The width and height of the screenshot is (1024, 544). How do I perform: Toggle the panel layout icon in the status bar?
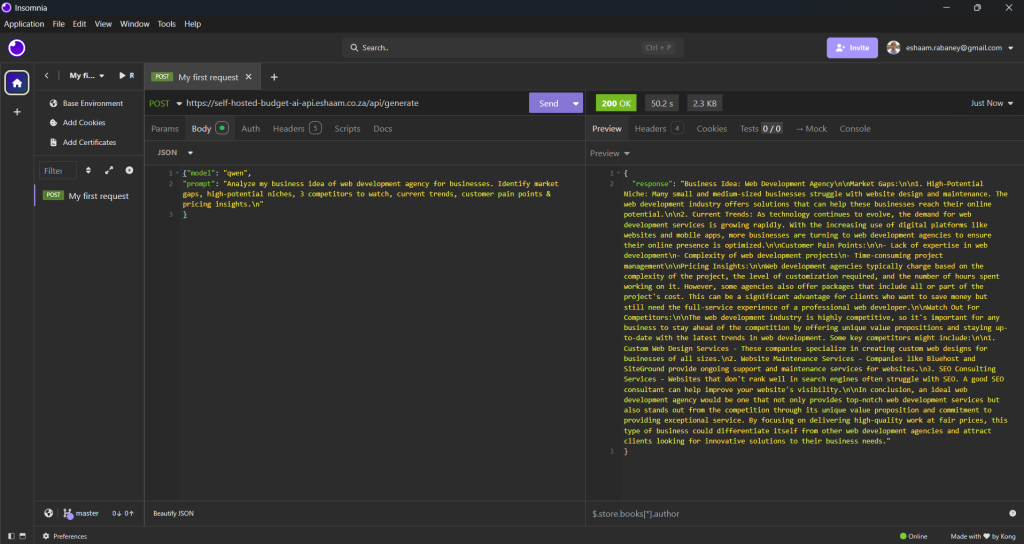(27, 536)
